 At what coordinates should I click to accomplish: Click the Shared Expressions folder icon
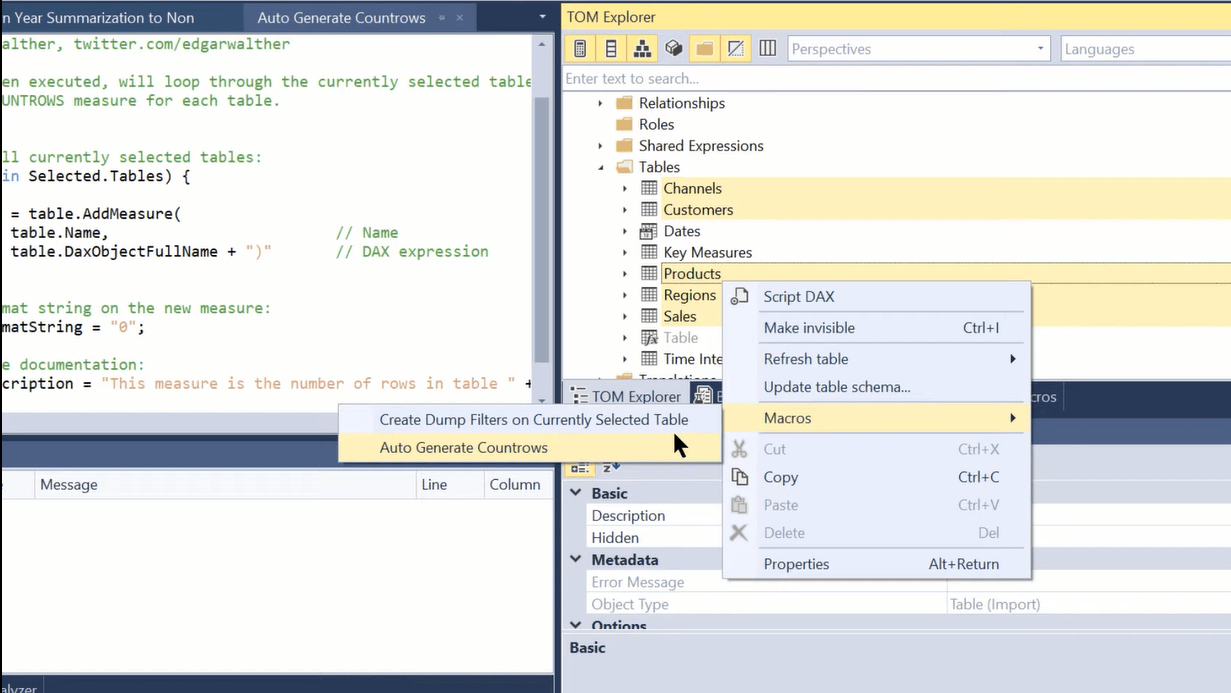point(625,146)
